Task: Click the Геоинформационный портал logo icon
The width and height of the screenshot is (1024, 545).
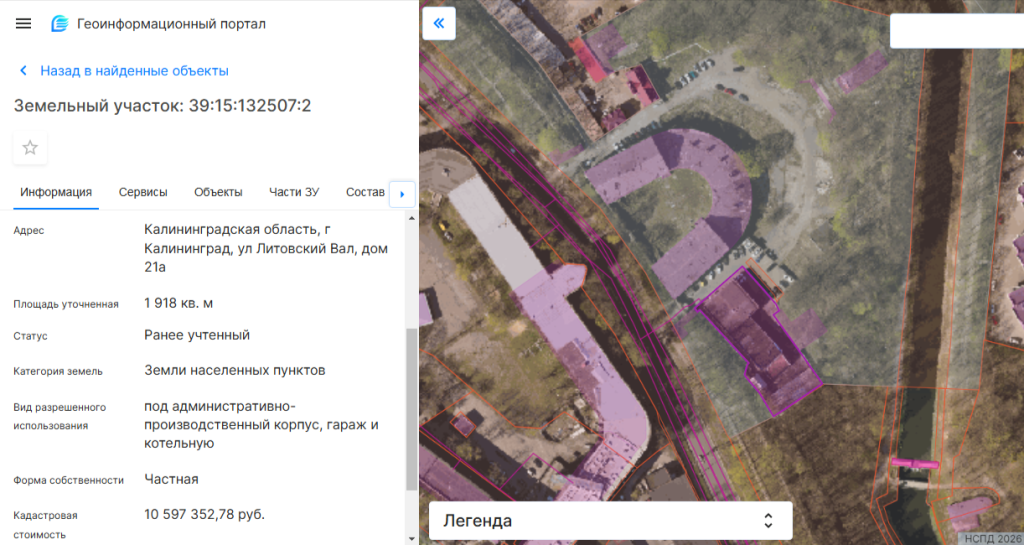Action: click(x=60, y=24)
